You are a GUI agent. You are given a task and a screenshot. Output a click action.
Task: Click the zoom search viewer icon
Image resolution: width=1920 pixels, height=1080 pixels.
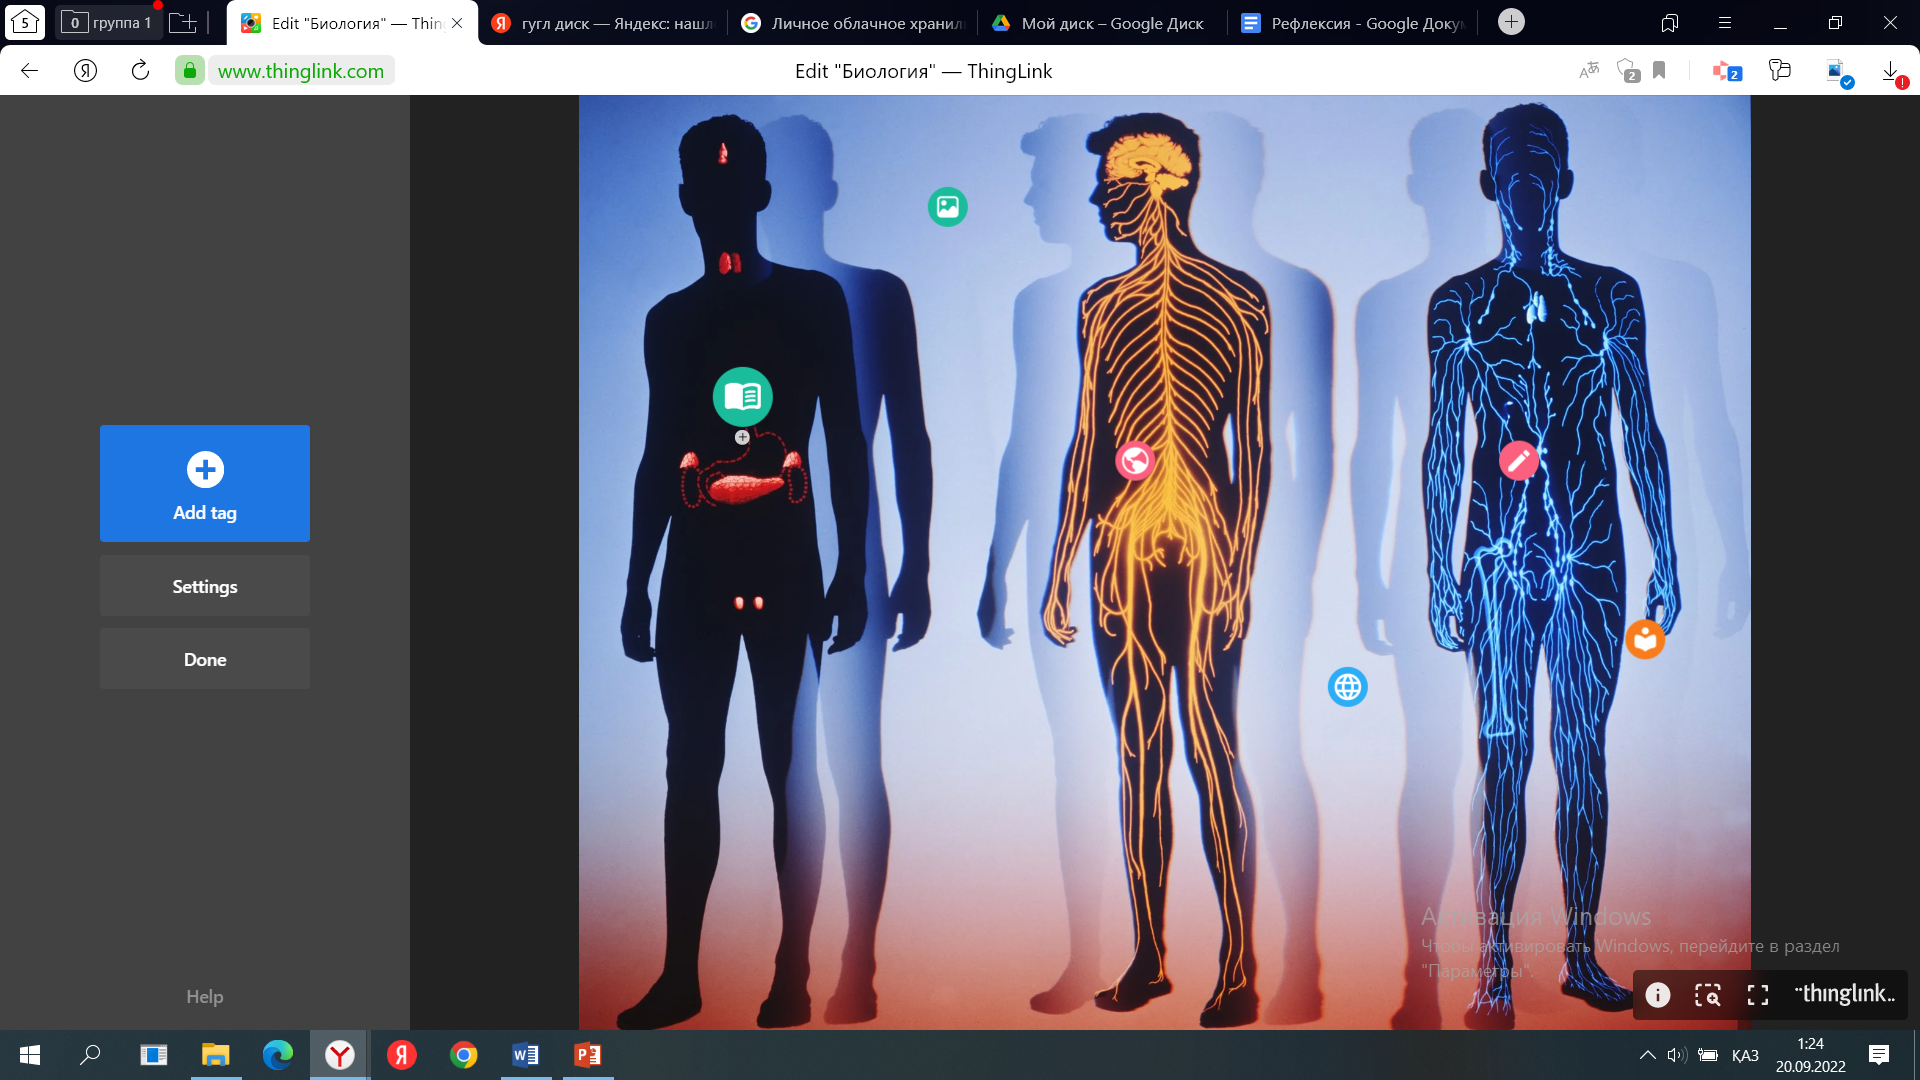[1708, 995]
